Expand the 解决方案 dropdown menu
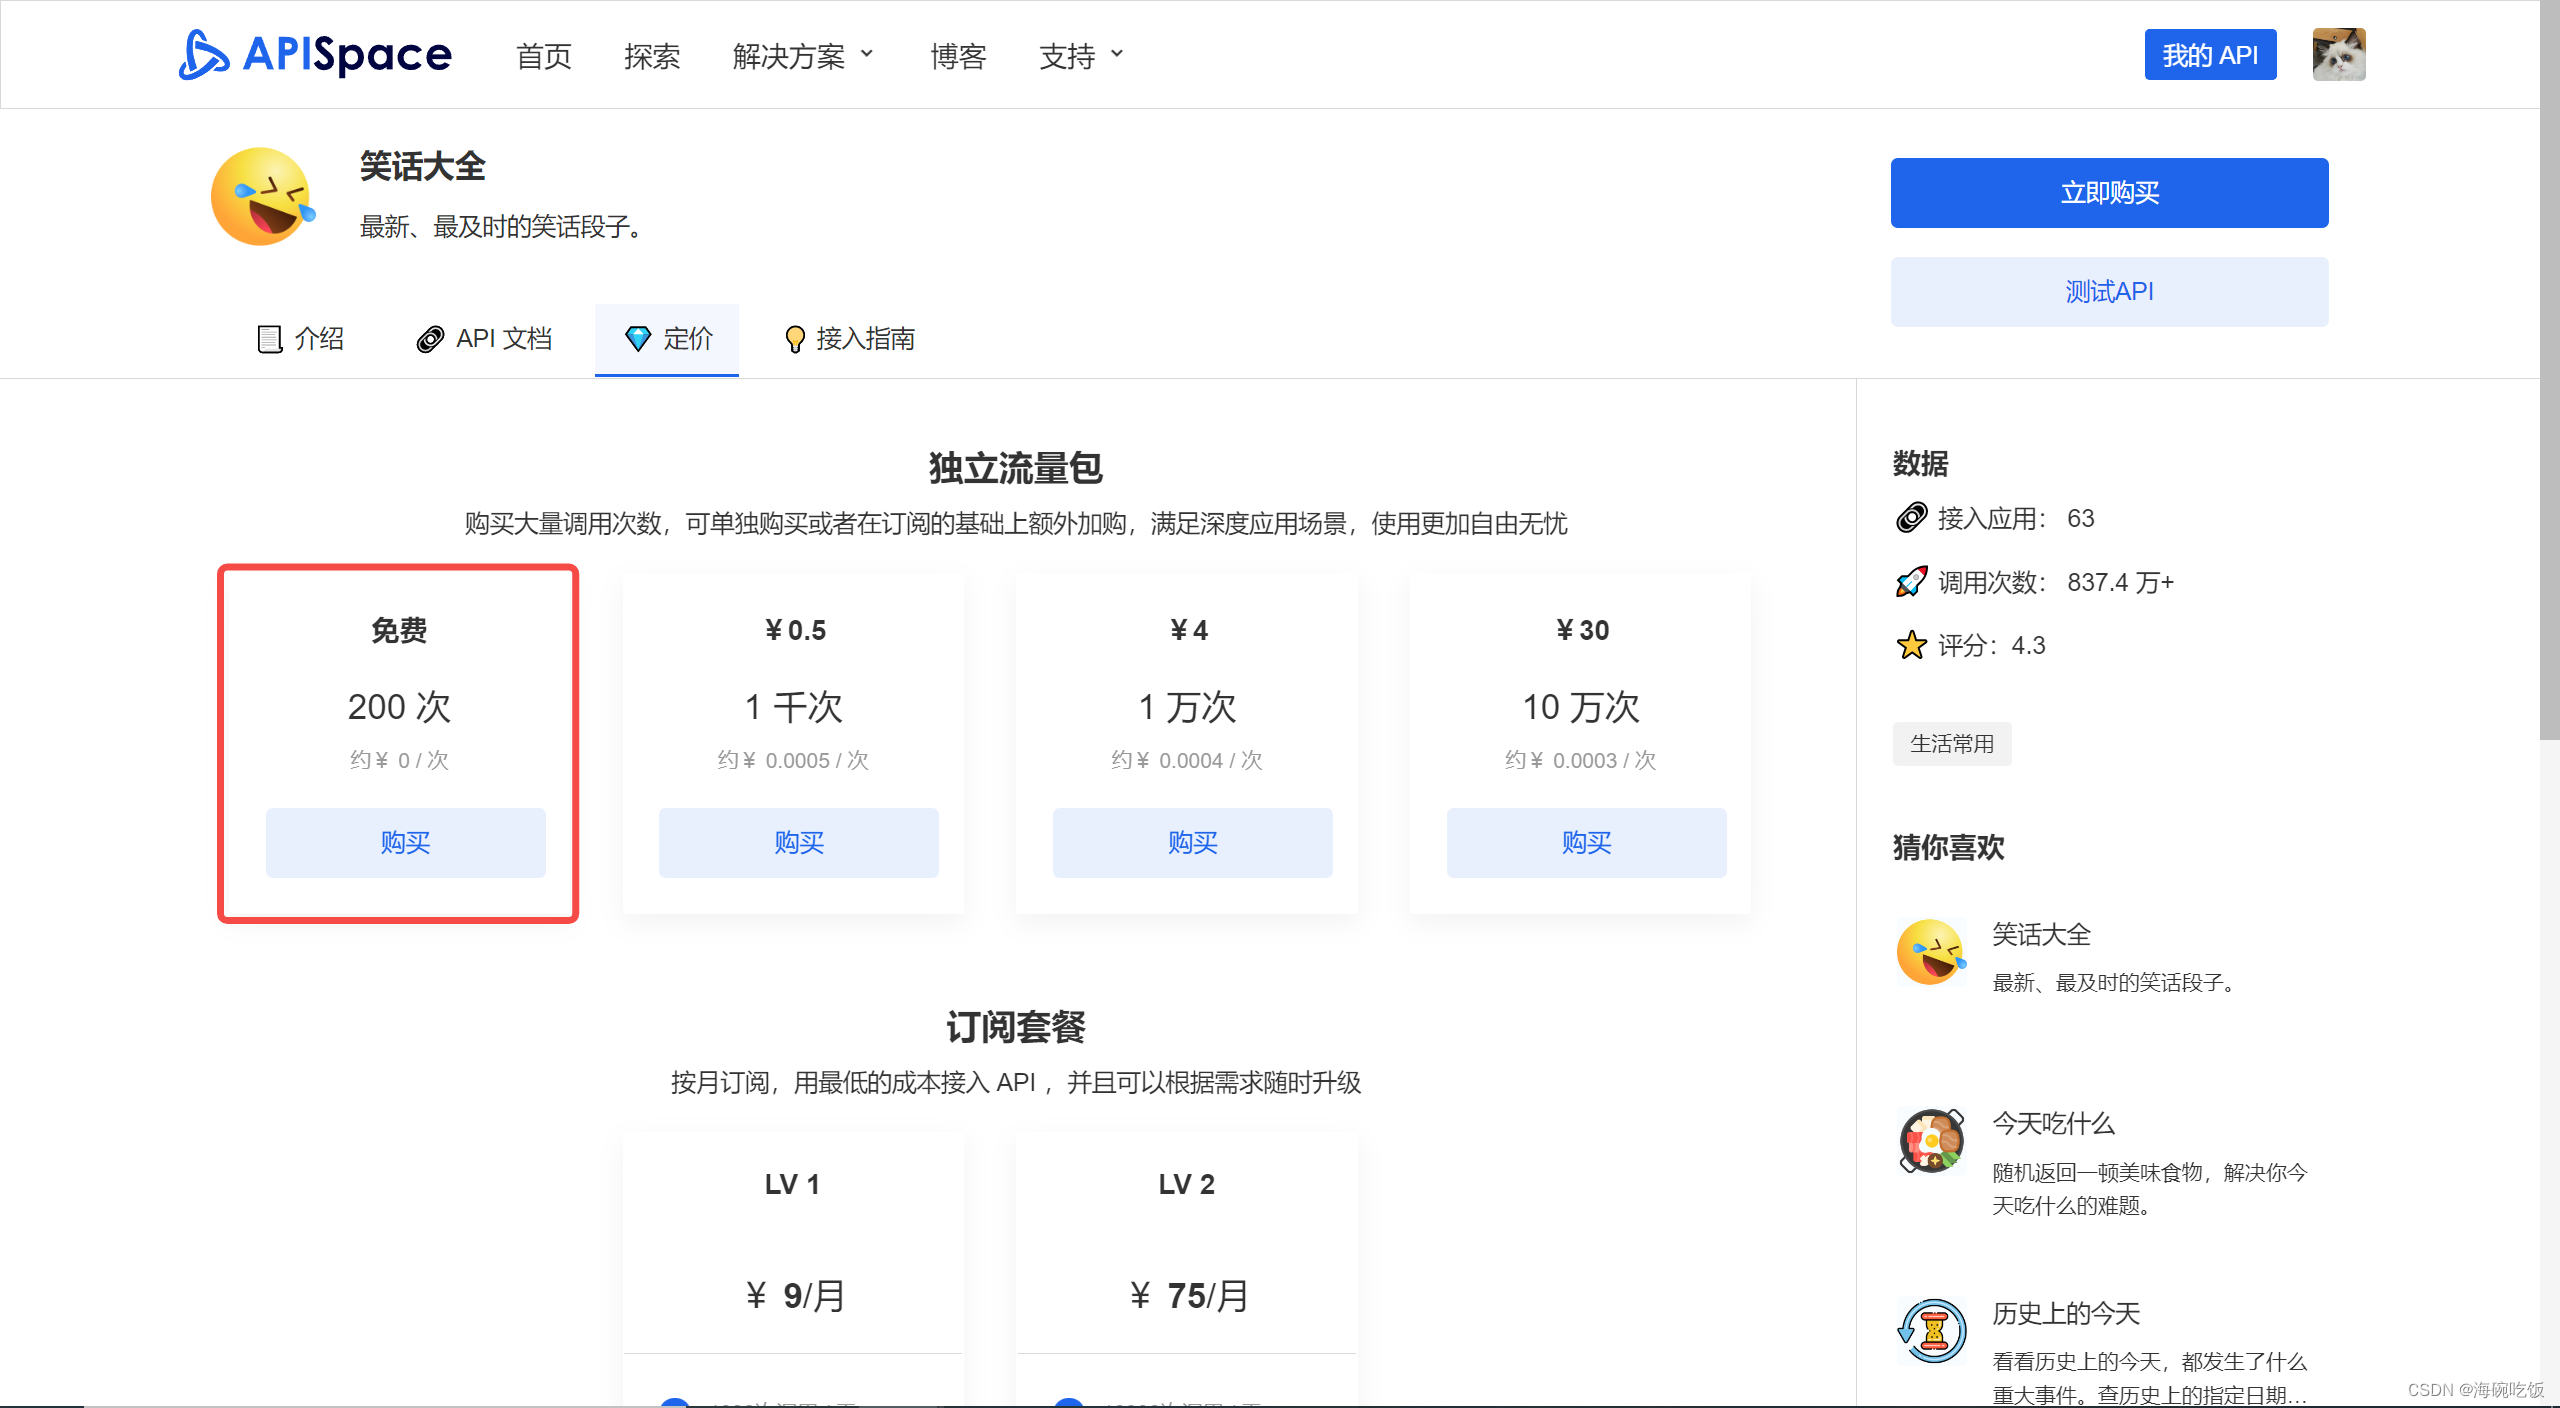Image resolution: width=2560 pixels, height=1408 pixels. tap(803, 56)
